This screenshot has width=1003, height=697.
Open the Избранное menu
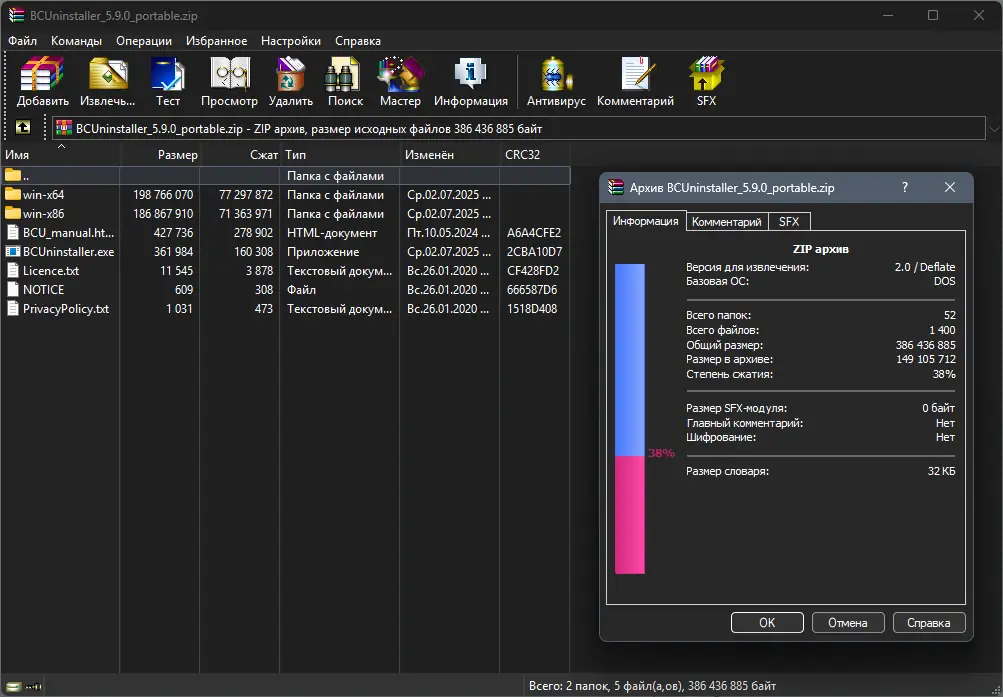[216, 40]
